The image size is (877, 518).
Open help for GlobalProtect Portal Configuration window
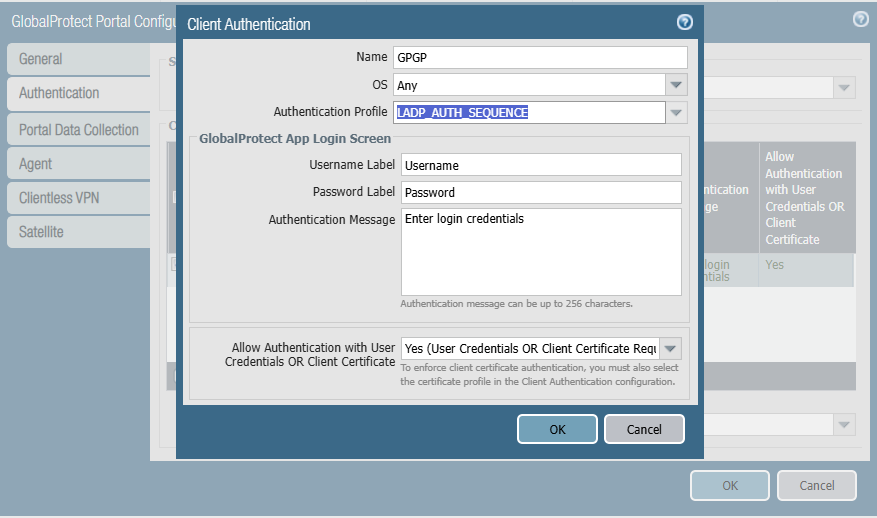(x=861, y=19)
